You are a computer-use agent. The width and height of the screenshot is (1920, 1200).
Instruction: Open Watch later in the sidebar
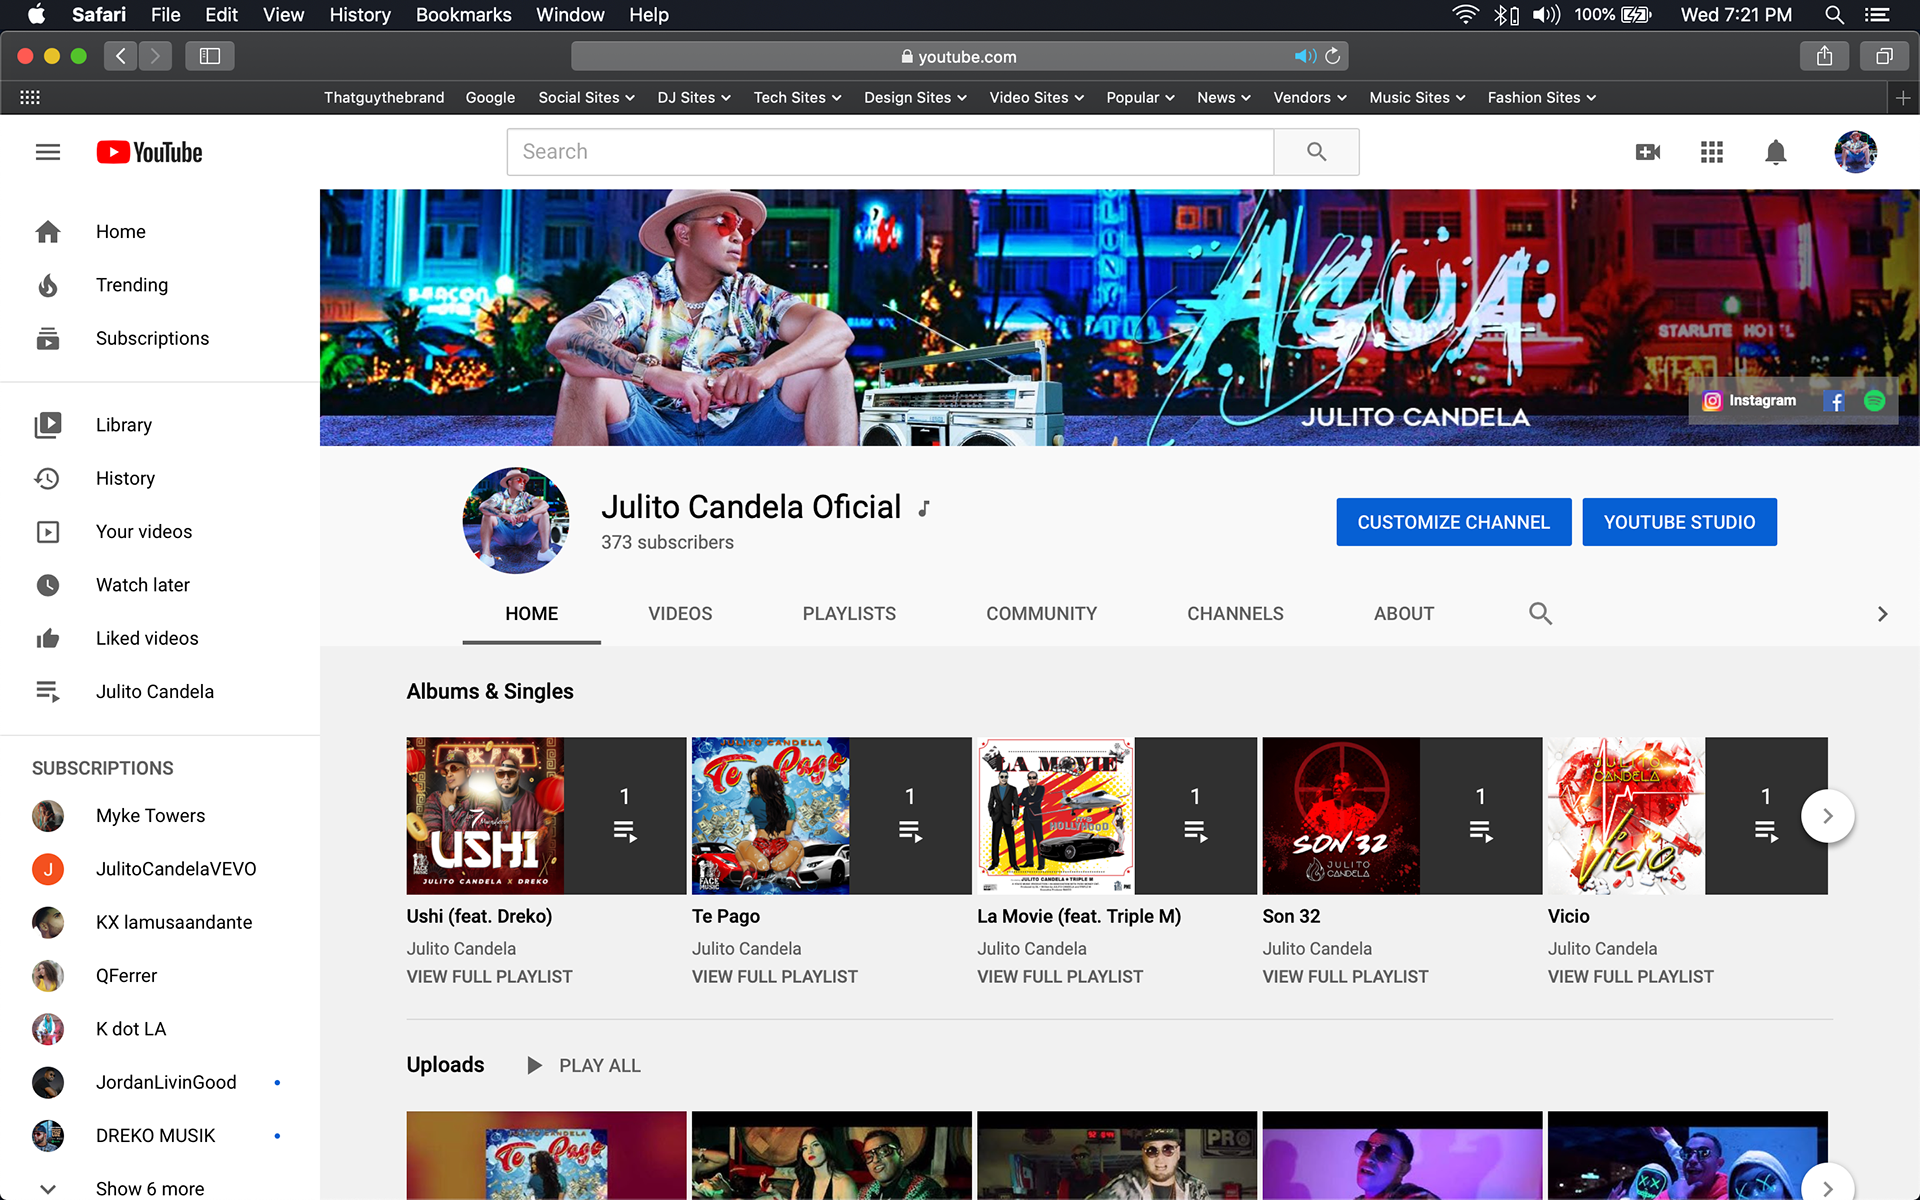143,585
